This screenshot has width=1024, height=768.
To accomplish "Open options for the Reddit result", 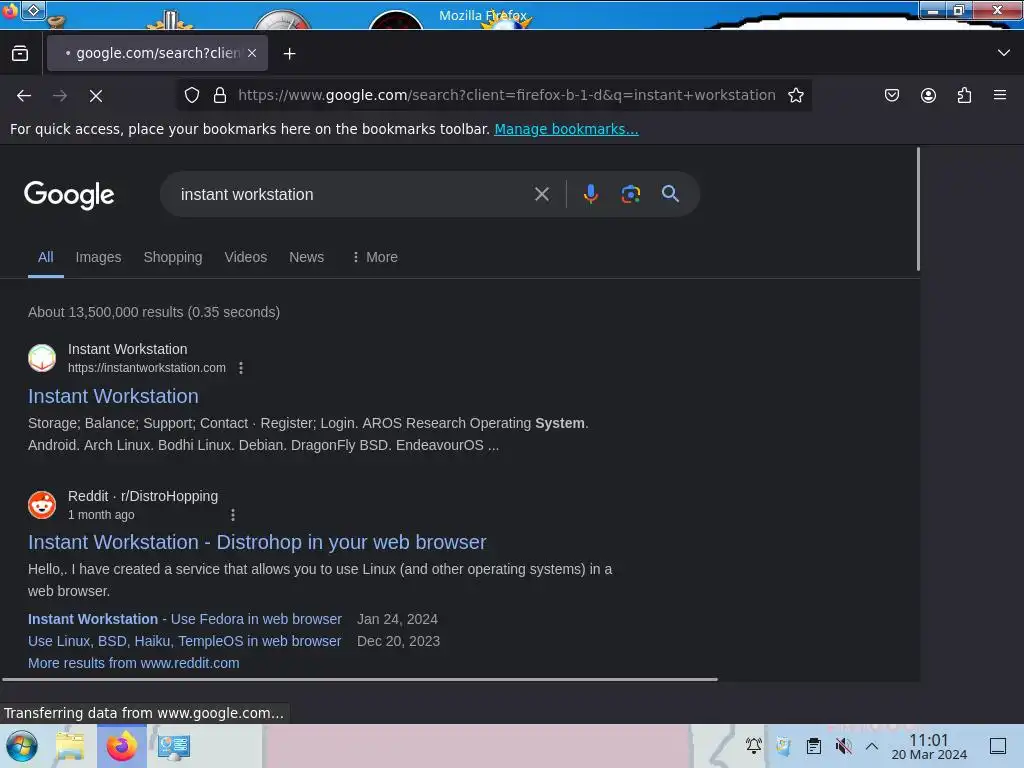I will point(233,515).
